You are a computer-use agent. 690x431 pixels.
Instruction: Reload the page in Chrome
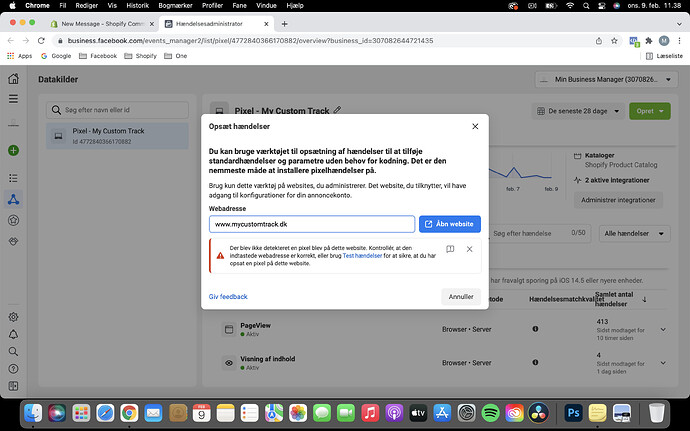[41, 41]
